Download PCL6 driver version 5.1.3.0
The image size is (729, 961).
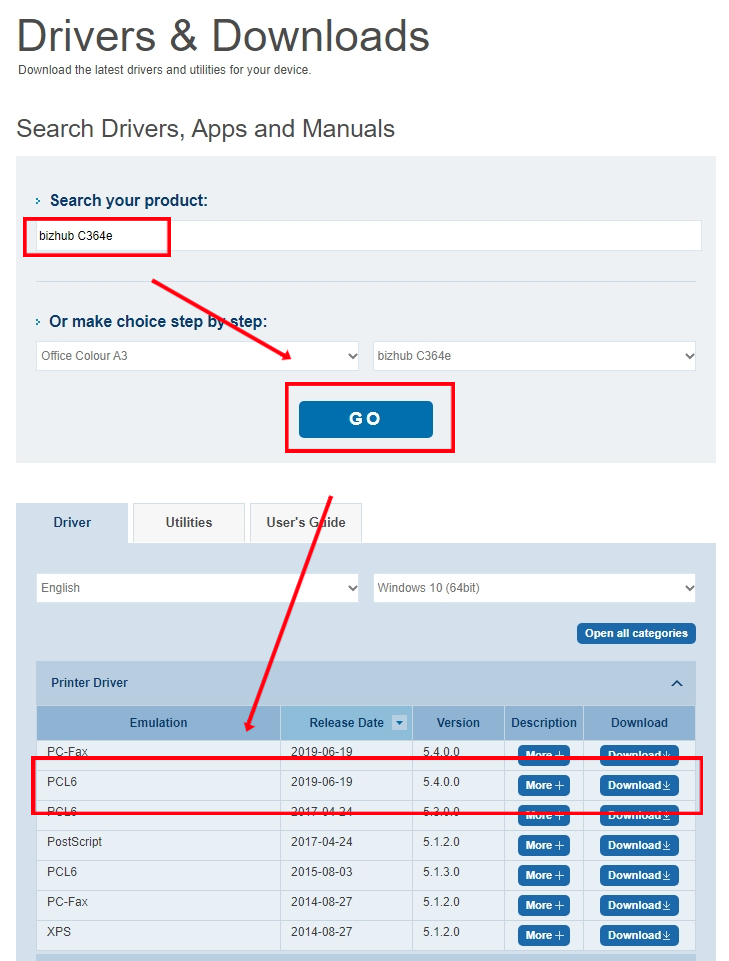[x=639, y=875]
